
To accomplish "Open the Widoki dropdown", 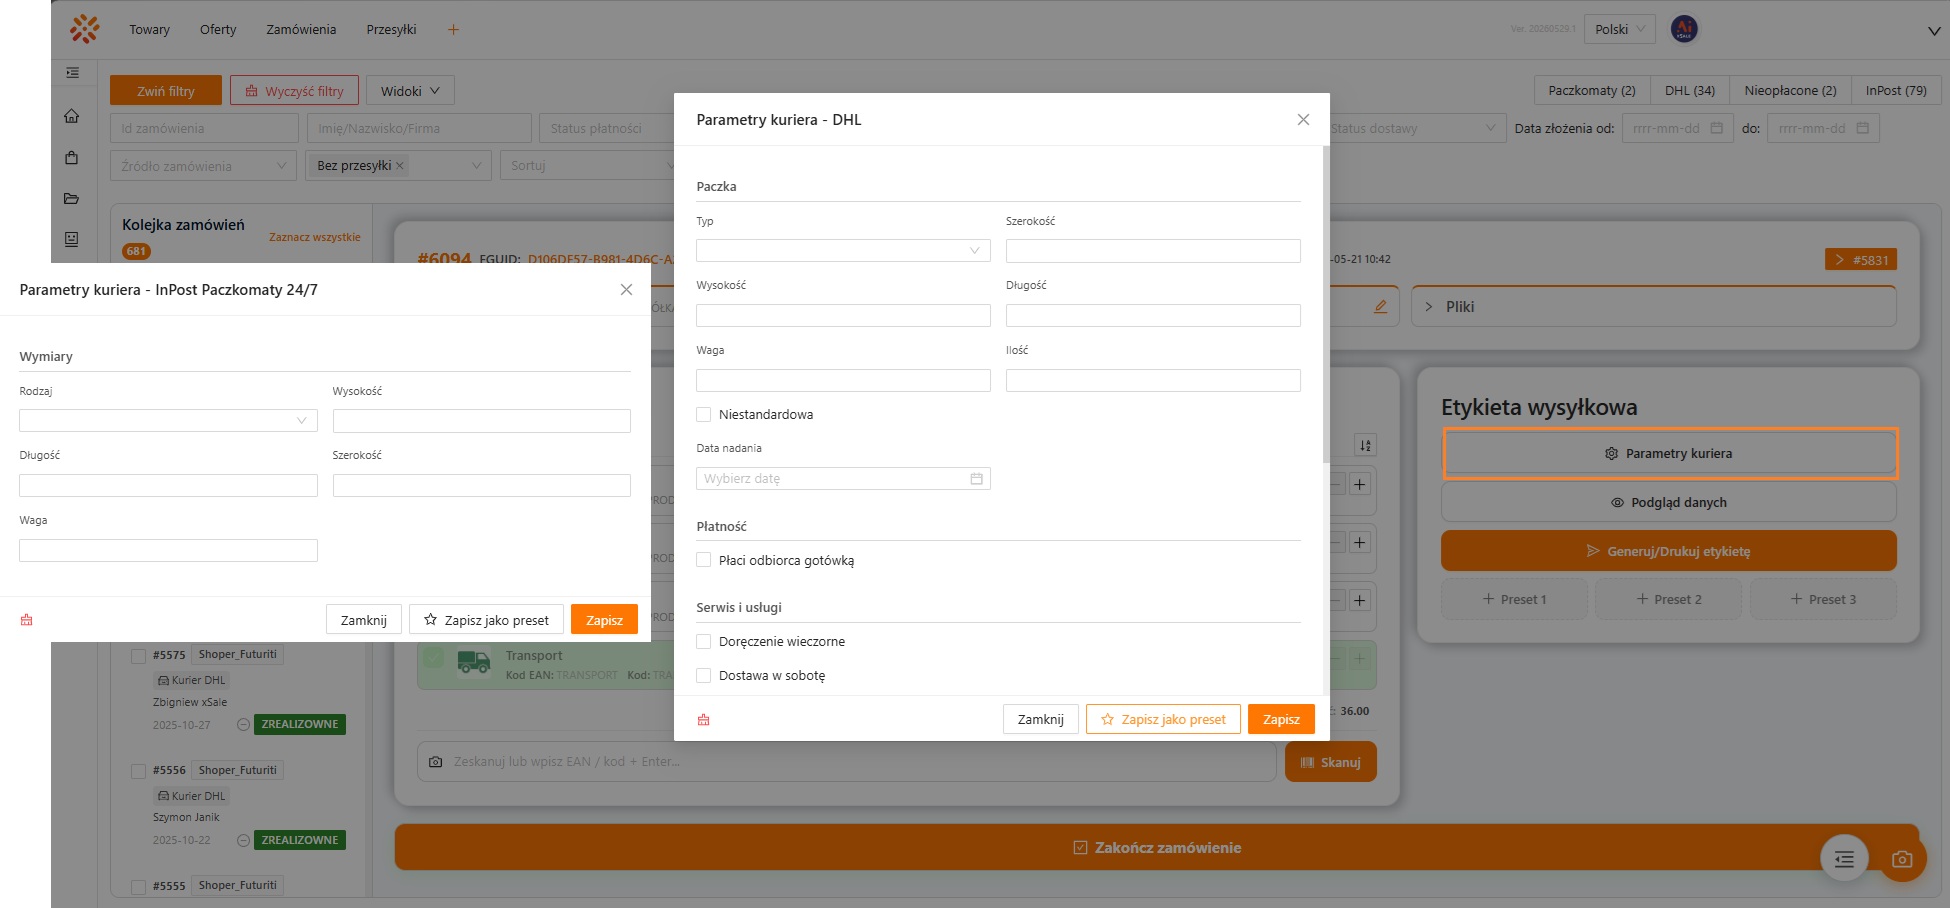I will click(x=410, y=91).
